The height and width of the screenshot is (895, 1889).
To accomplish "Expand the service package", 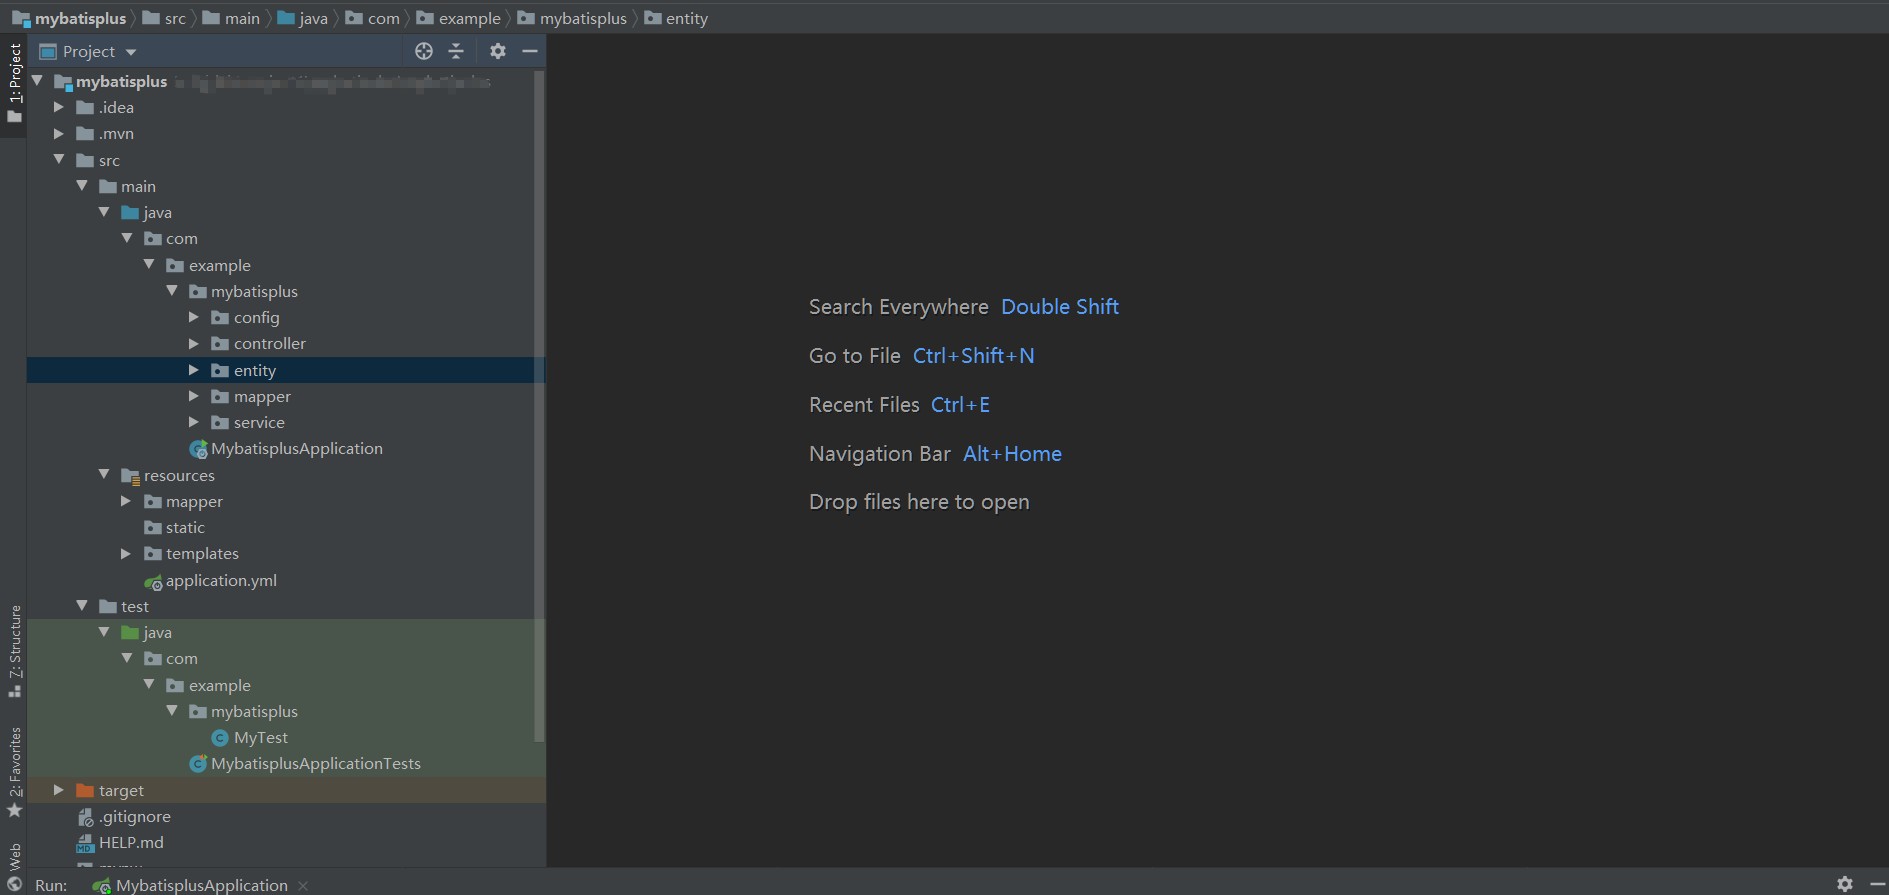I will click(194, 422).
